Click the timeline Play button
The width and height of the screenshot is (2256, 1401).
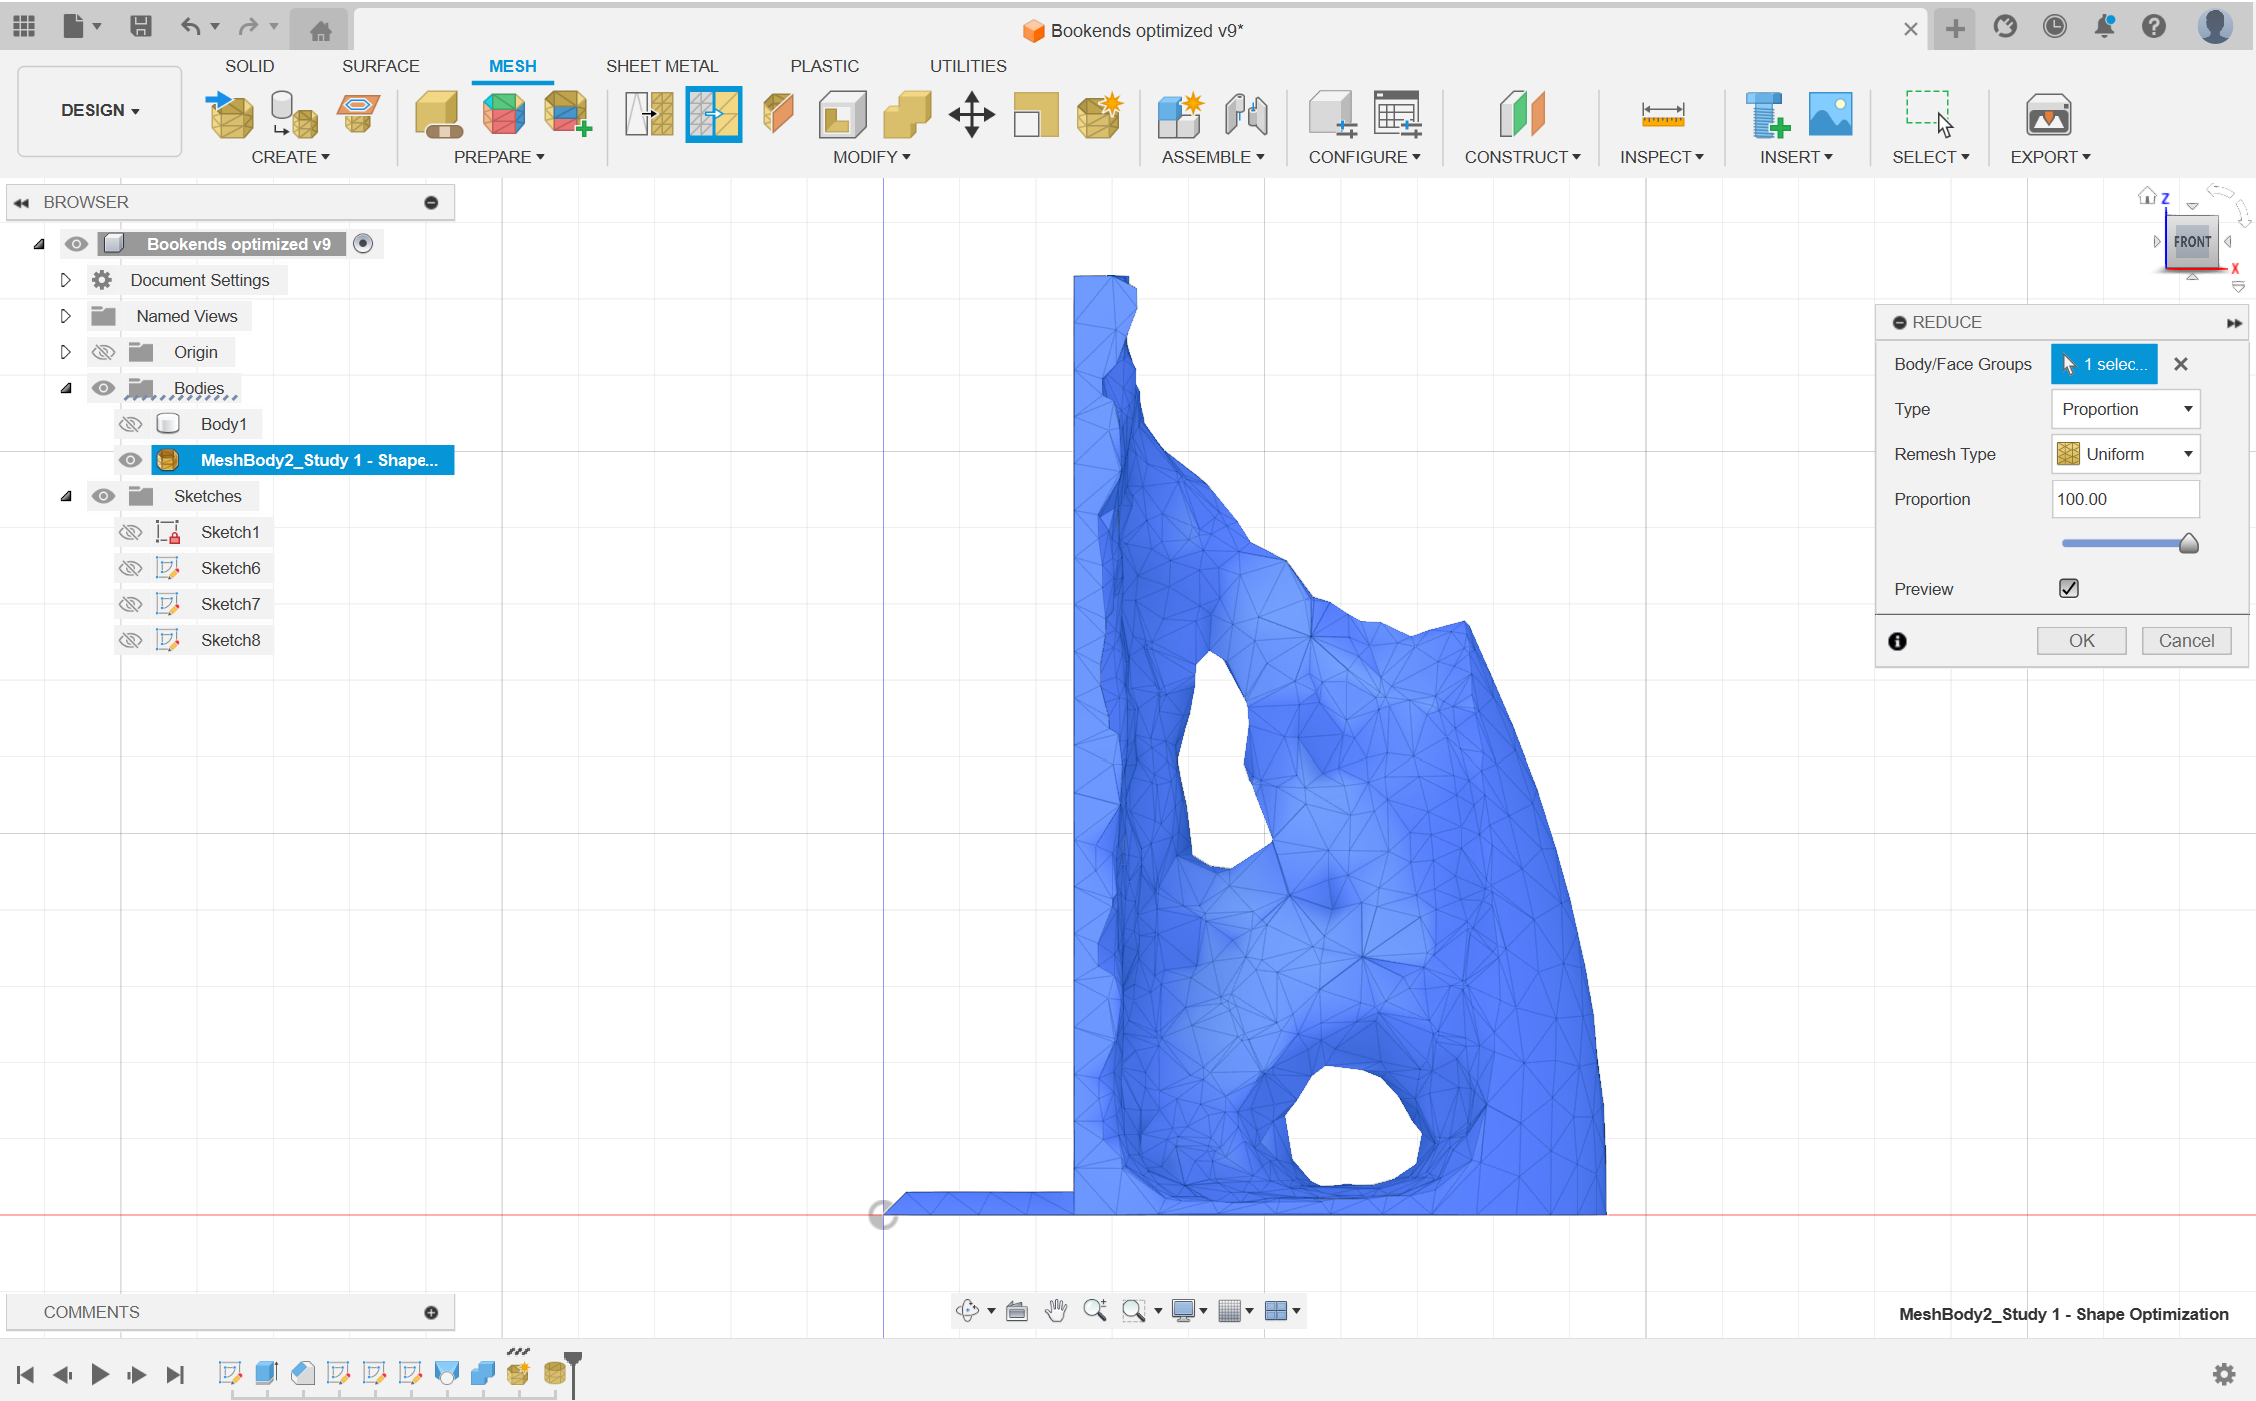coord(100,1374)
